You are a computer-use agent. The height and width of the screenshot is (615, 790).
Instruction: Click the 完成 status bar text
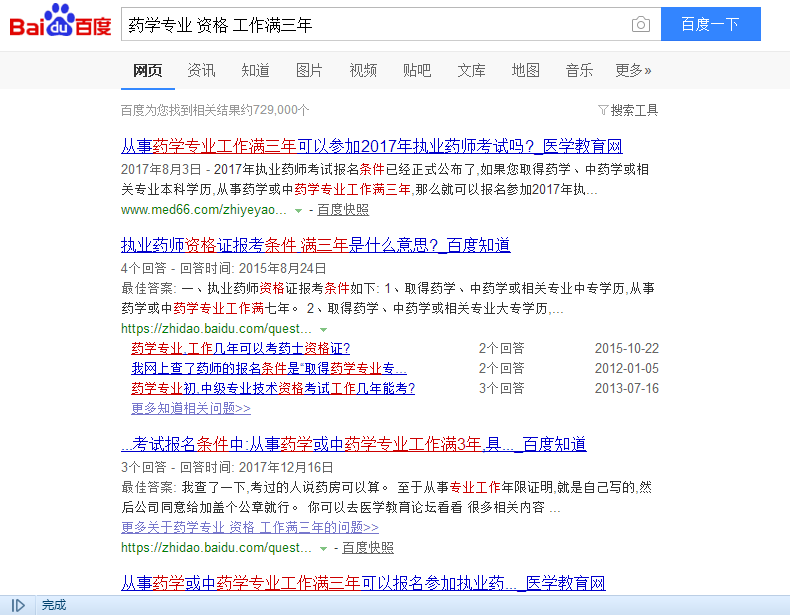coord(54,605)
